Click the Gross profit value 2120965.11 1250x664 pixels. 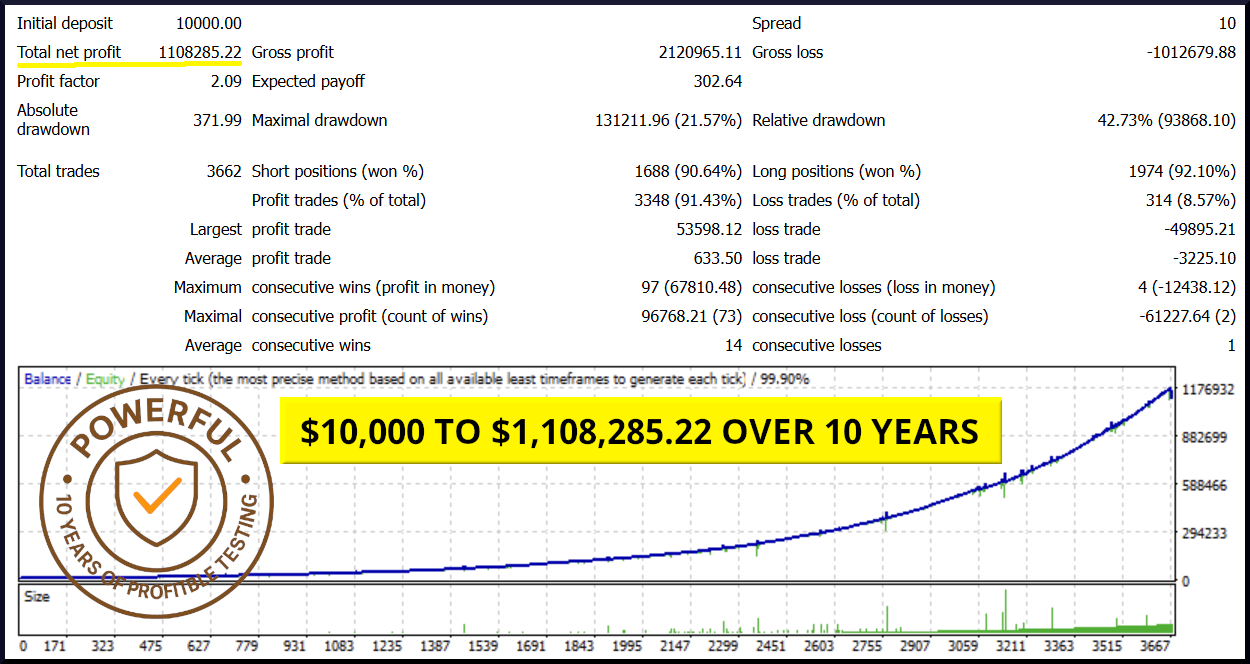(700, 52)
